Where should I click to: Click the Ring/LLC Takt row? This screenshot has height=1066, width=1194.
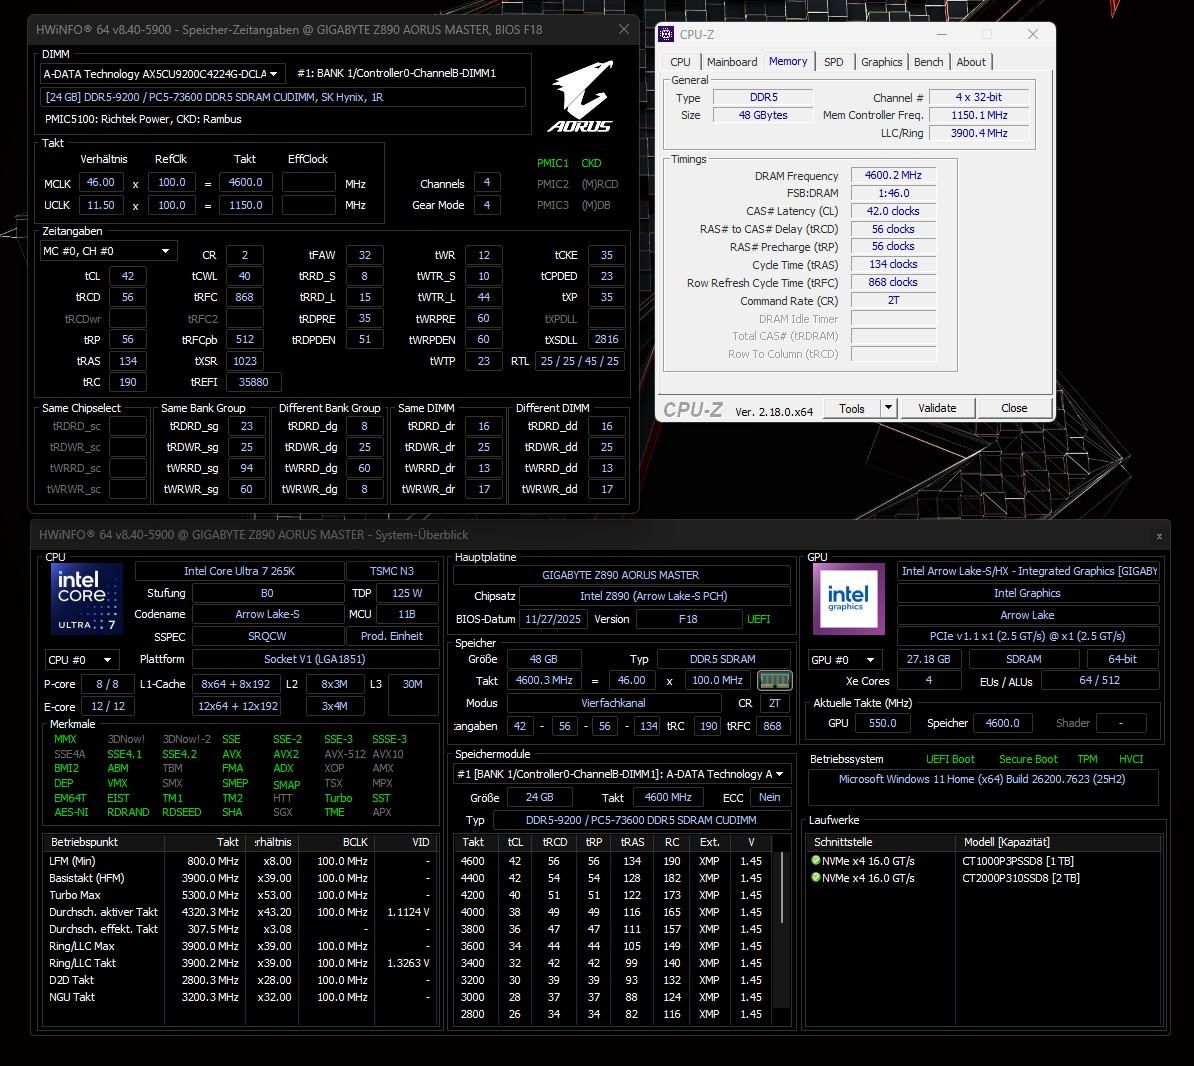tap(240, 962)
